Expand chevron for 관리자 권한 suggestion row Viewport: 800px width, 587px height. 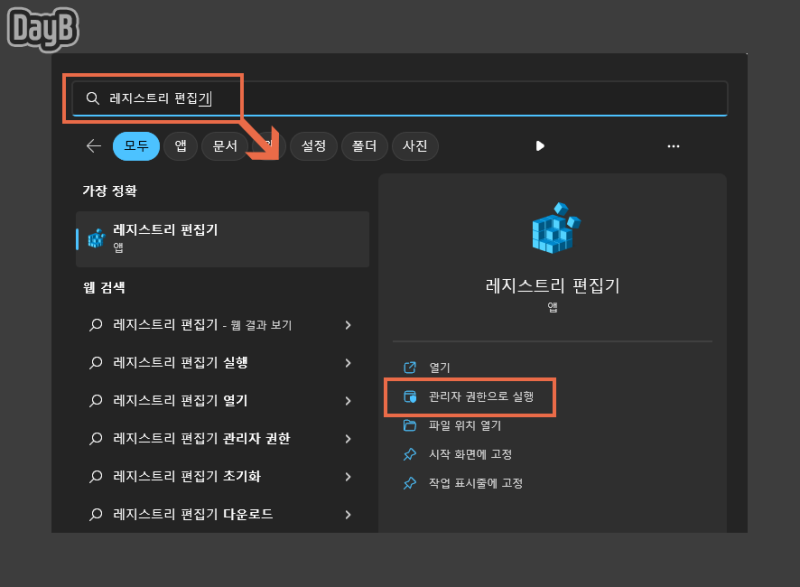(x=348, y=439)
